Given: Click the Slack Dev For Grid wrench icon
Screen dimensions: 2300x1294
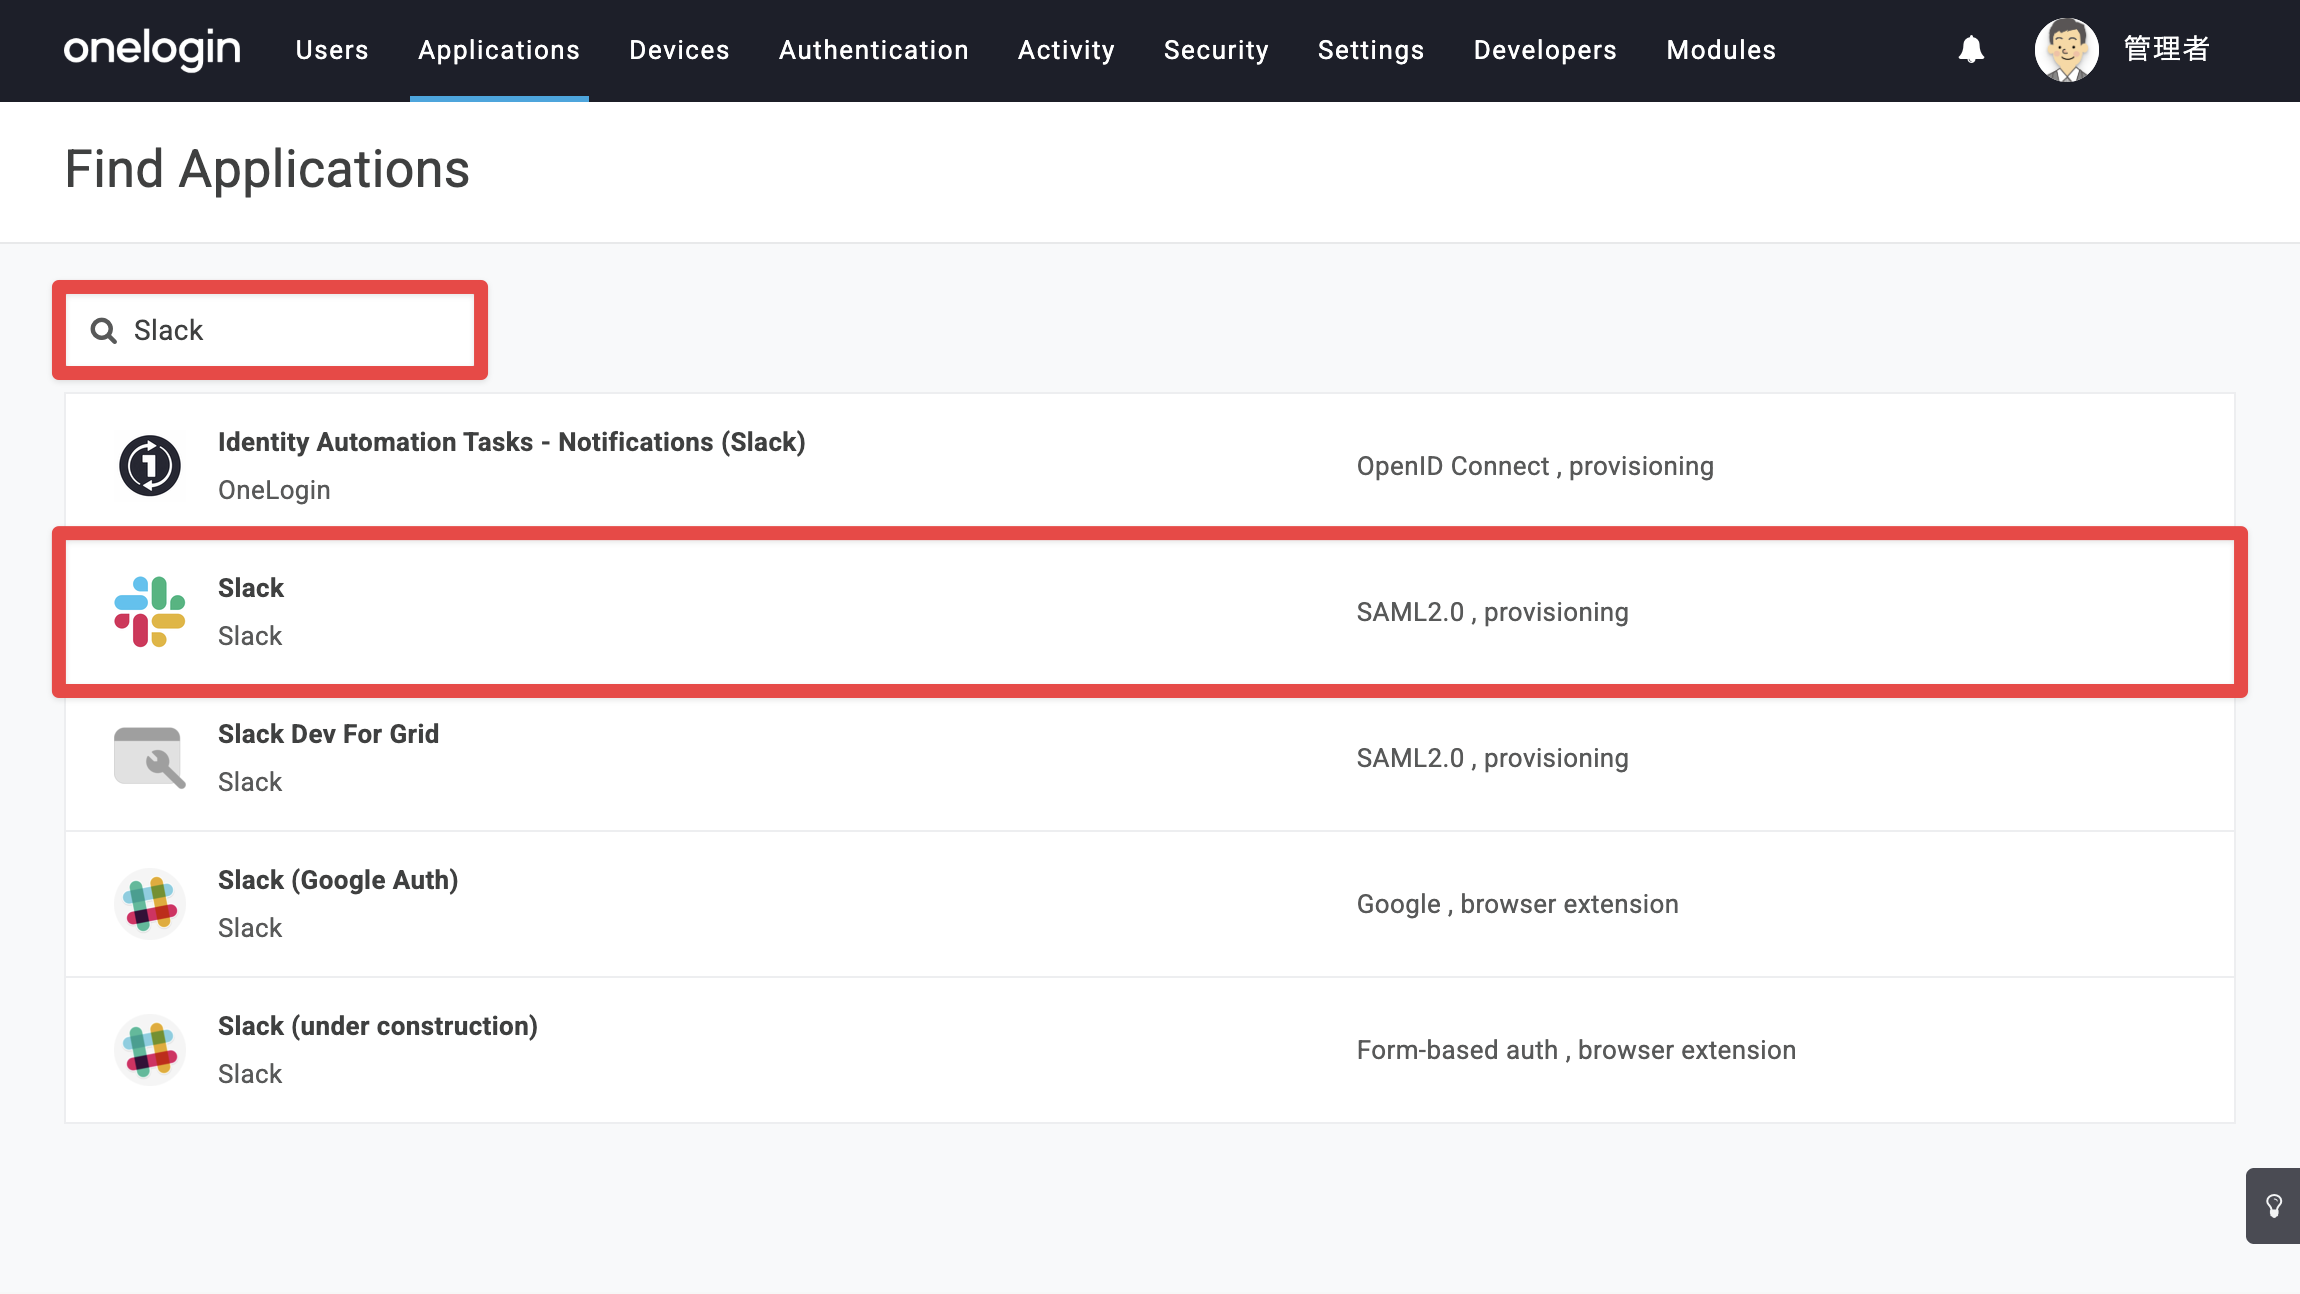Looking at the screenshot, I should click(x=150, y=758).
